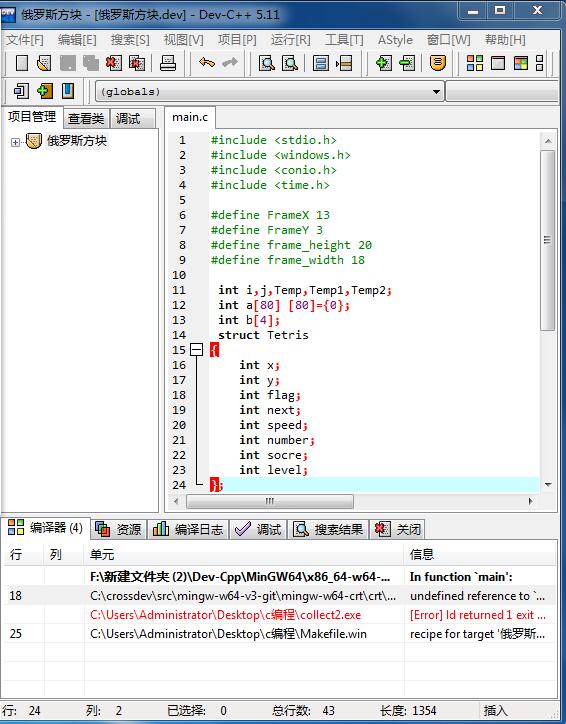Click the 行 column header
566x724 pixels.
point(24,554)
